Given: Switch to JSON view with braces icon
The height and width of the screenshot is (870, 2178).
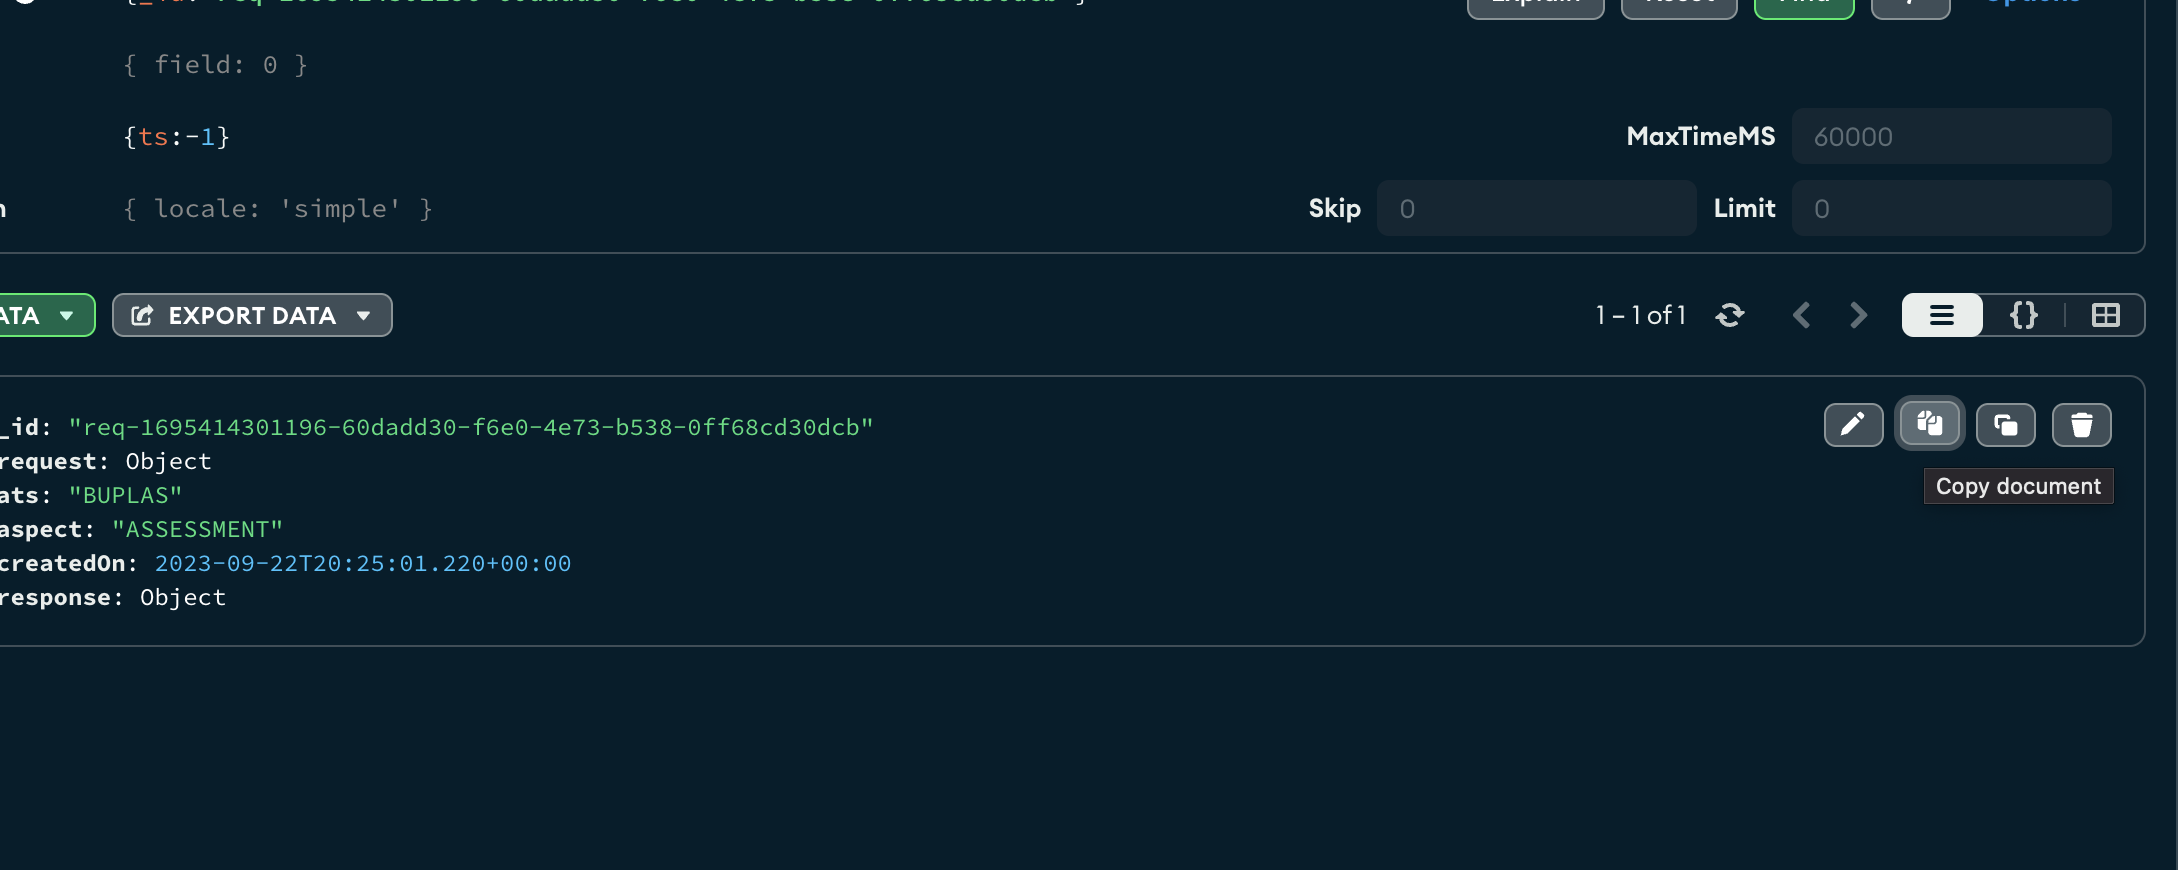Looking at the screenshot, I should tap(2024, 316).
